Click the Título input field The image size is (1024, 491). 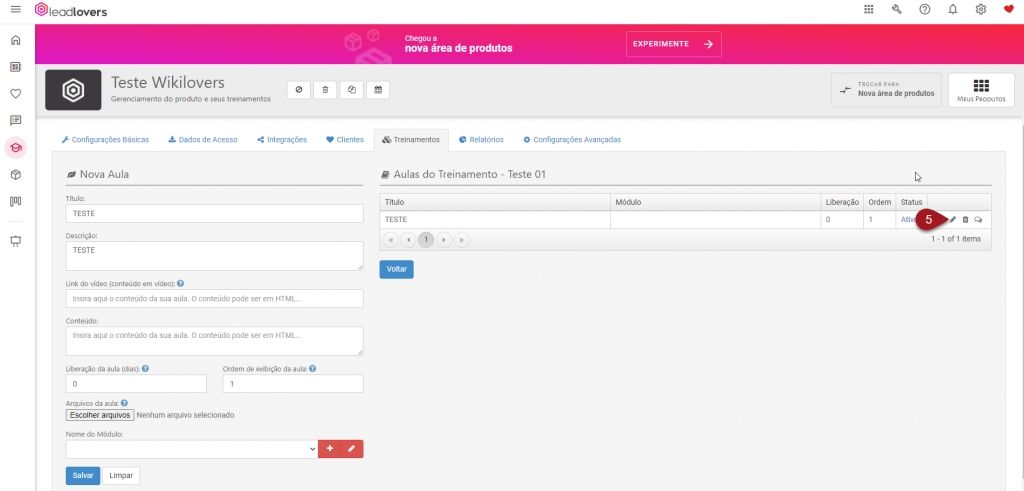(214, 214)
